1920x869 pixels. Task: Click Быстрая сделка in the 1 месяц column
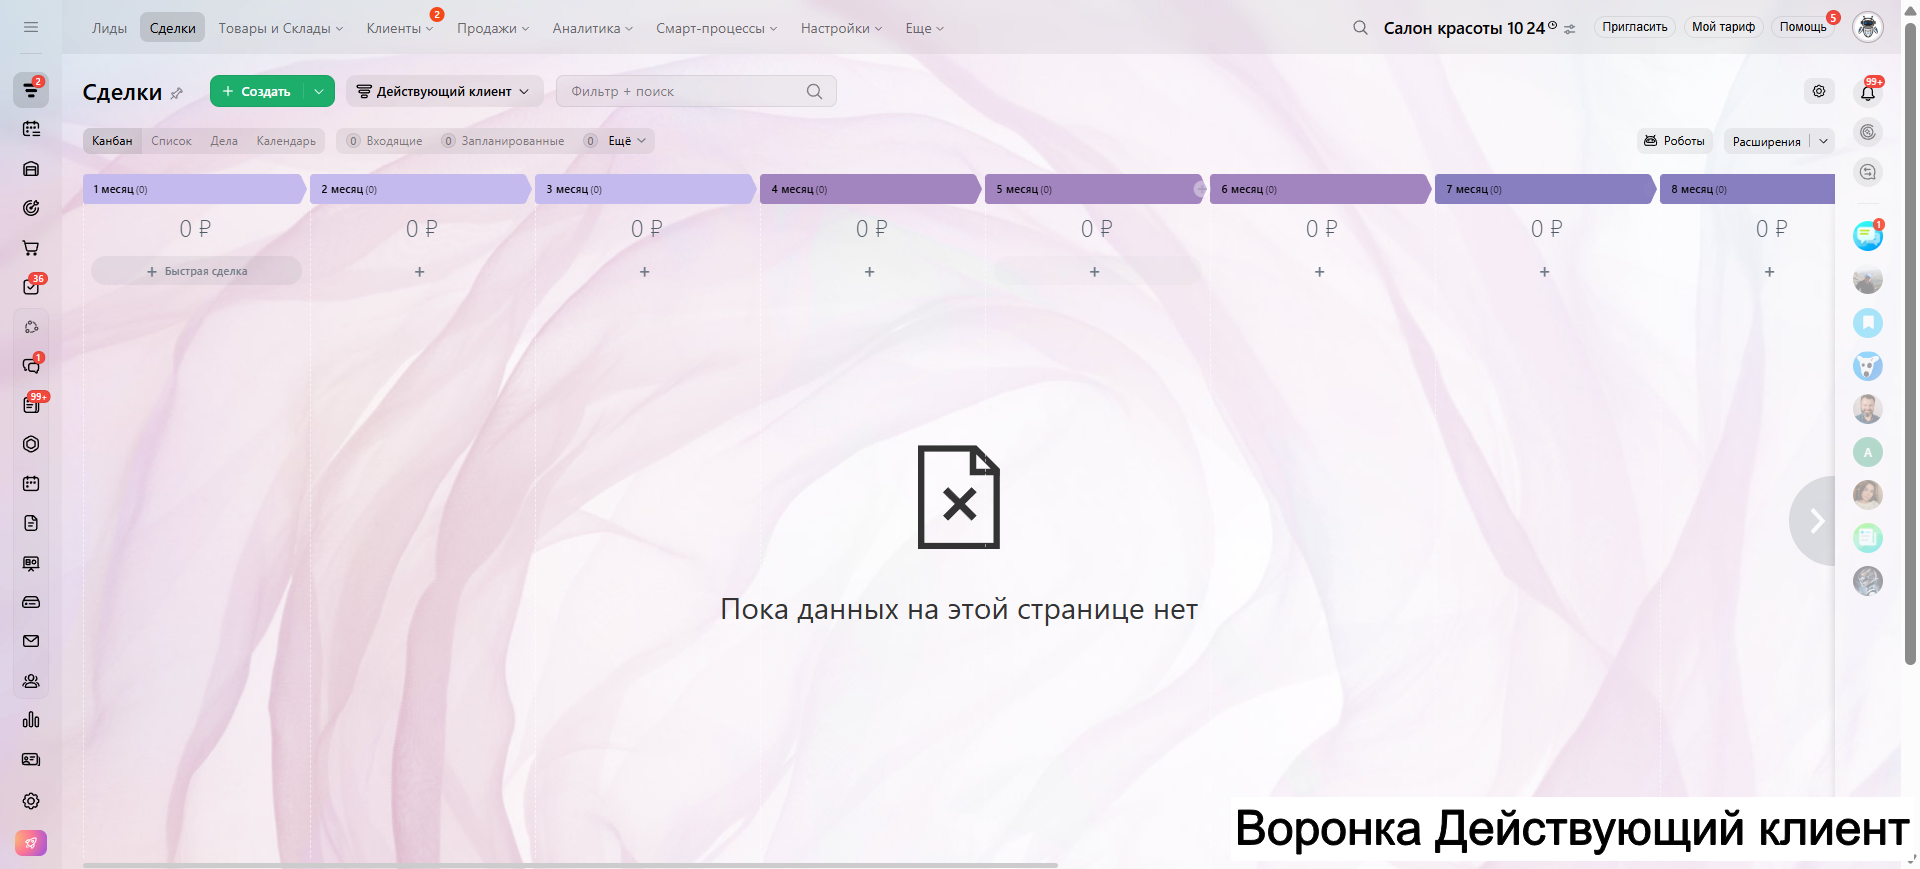click(x=197, y=271)
